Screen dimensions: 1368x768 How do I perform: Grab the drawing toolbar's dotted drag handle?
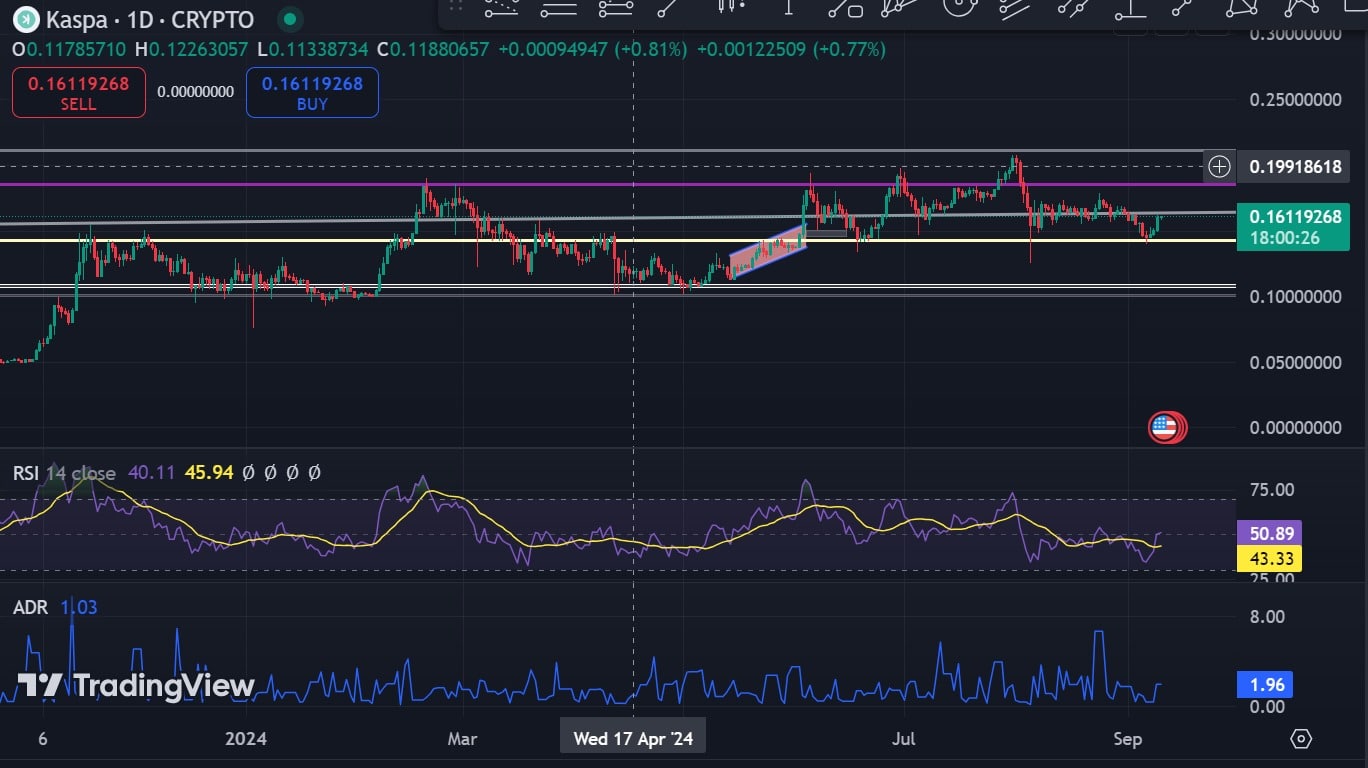455,7
